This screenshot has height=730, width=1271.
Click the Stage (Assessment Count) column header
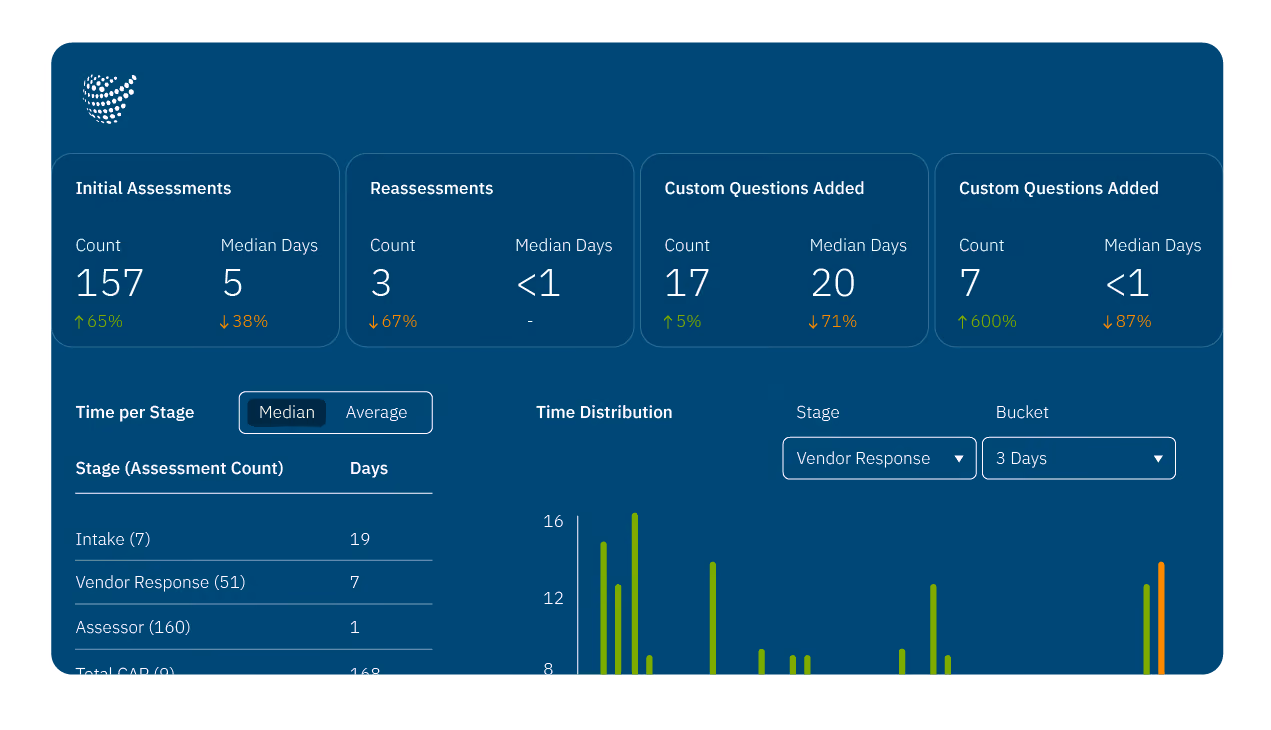pos(180,468)
